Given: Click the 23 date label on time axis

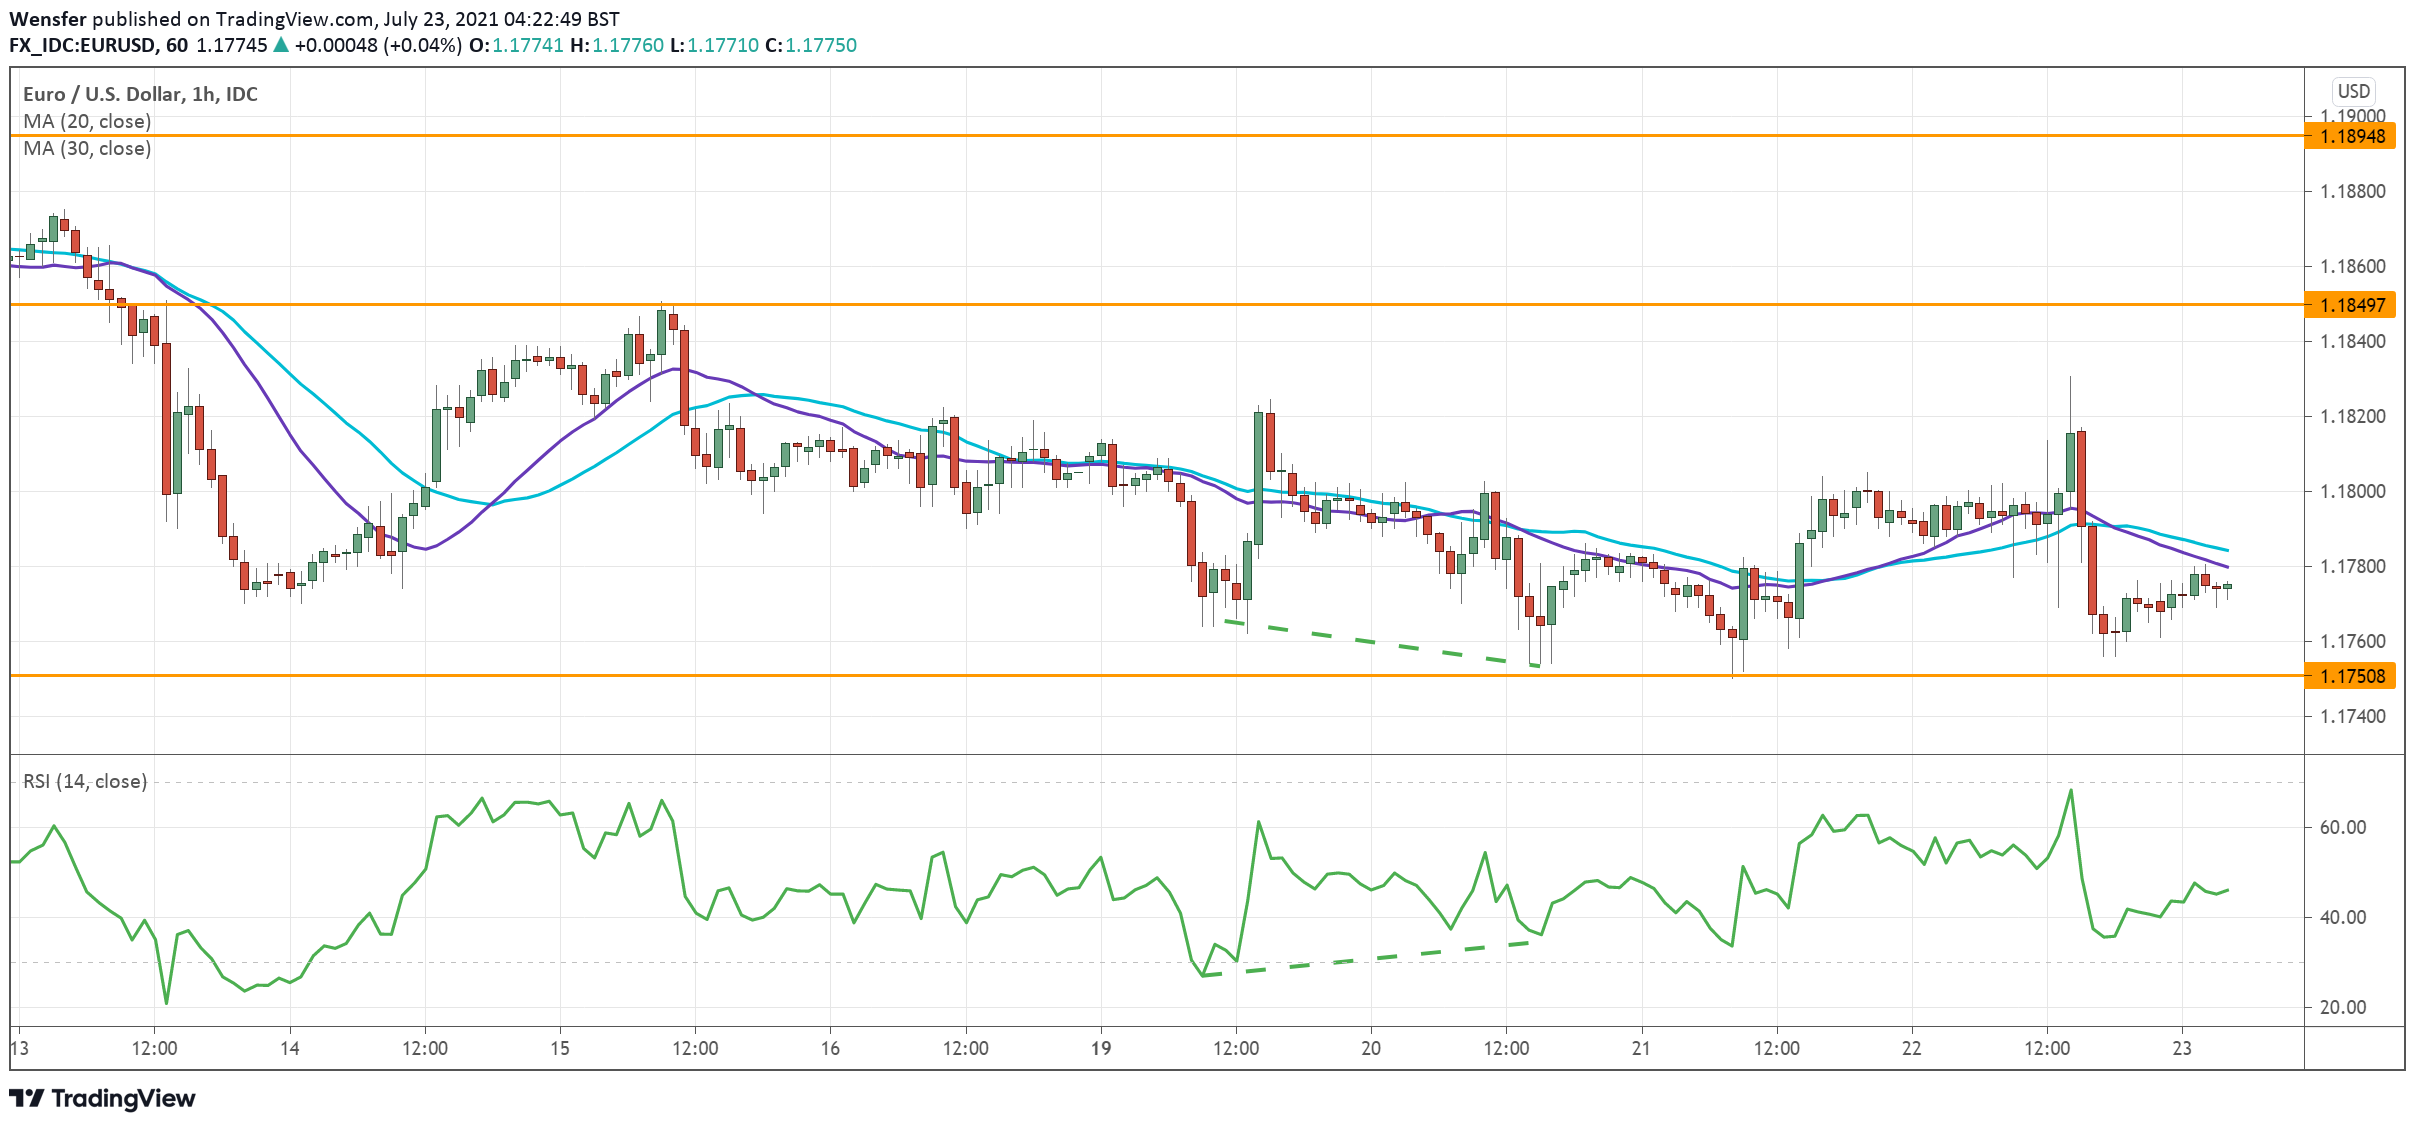Looking at the screenshot, I should pyautogui.click(x=2182, y=1048).
